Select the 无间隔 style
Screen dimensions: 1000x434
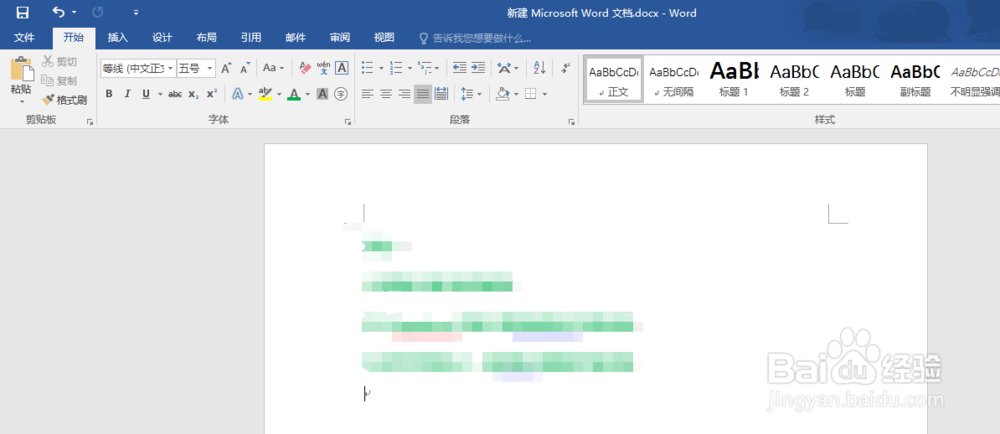point(674,79)
